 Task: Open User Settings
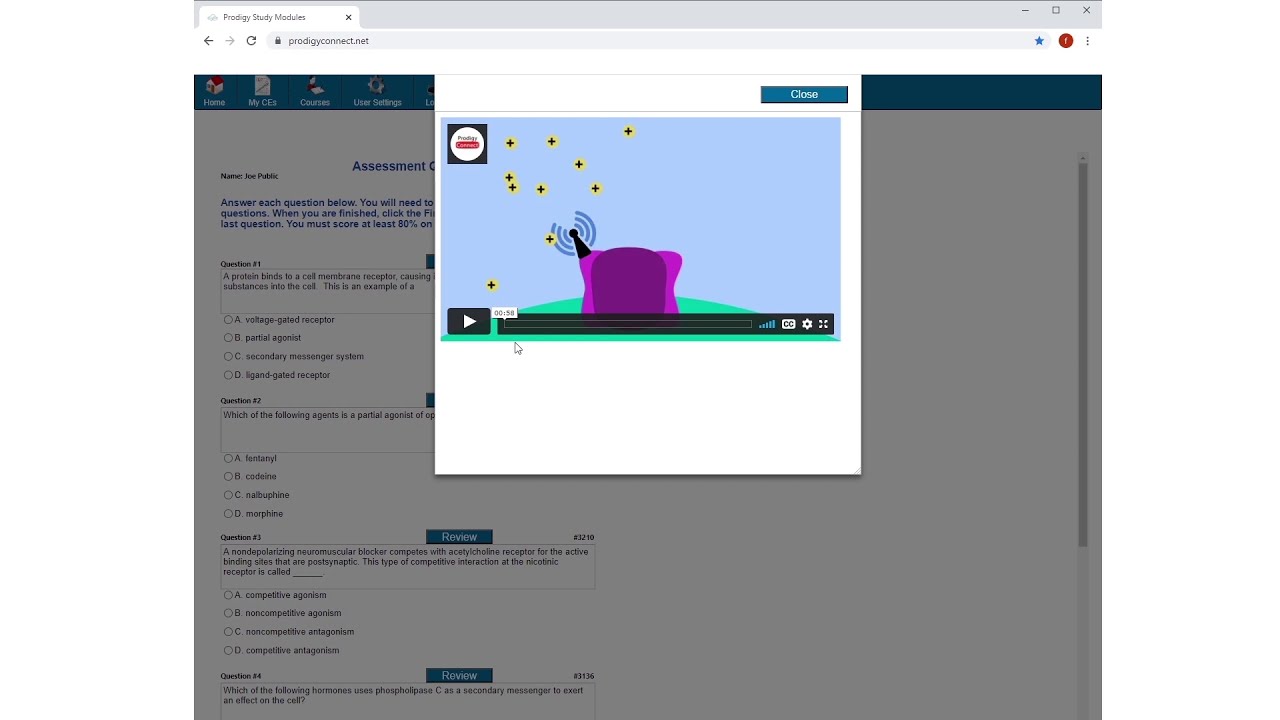click(377, 91)
